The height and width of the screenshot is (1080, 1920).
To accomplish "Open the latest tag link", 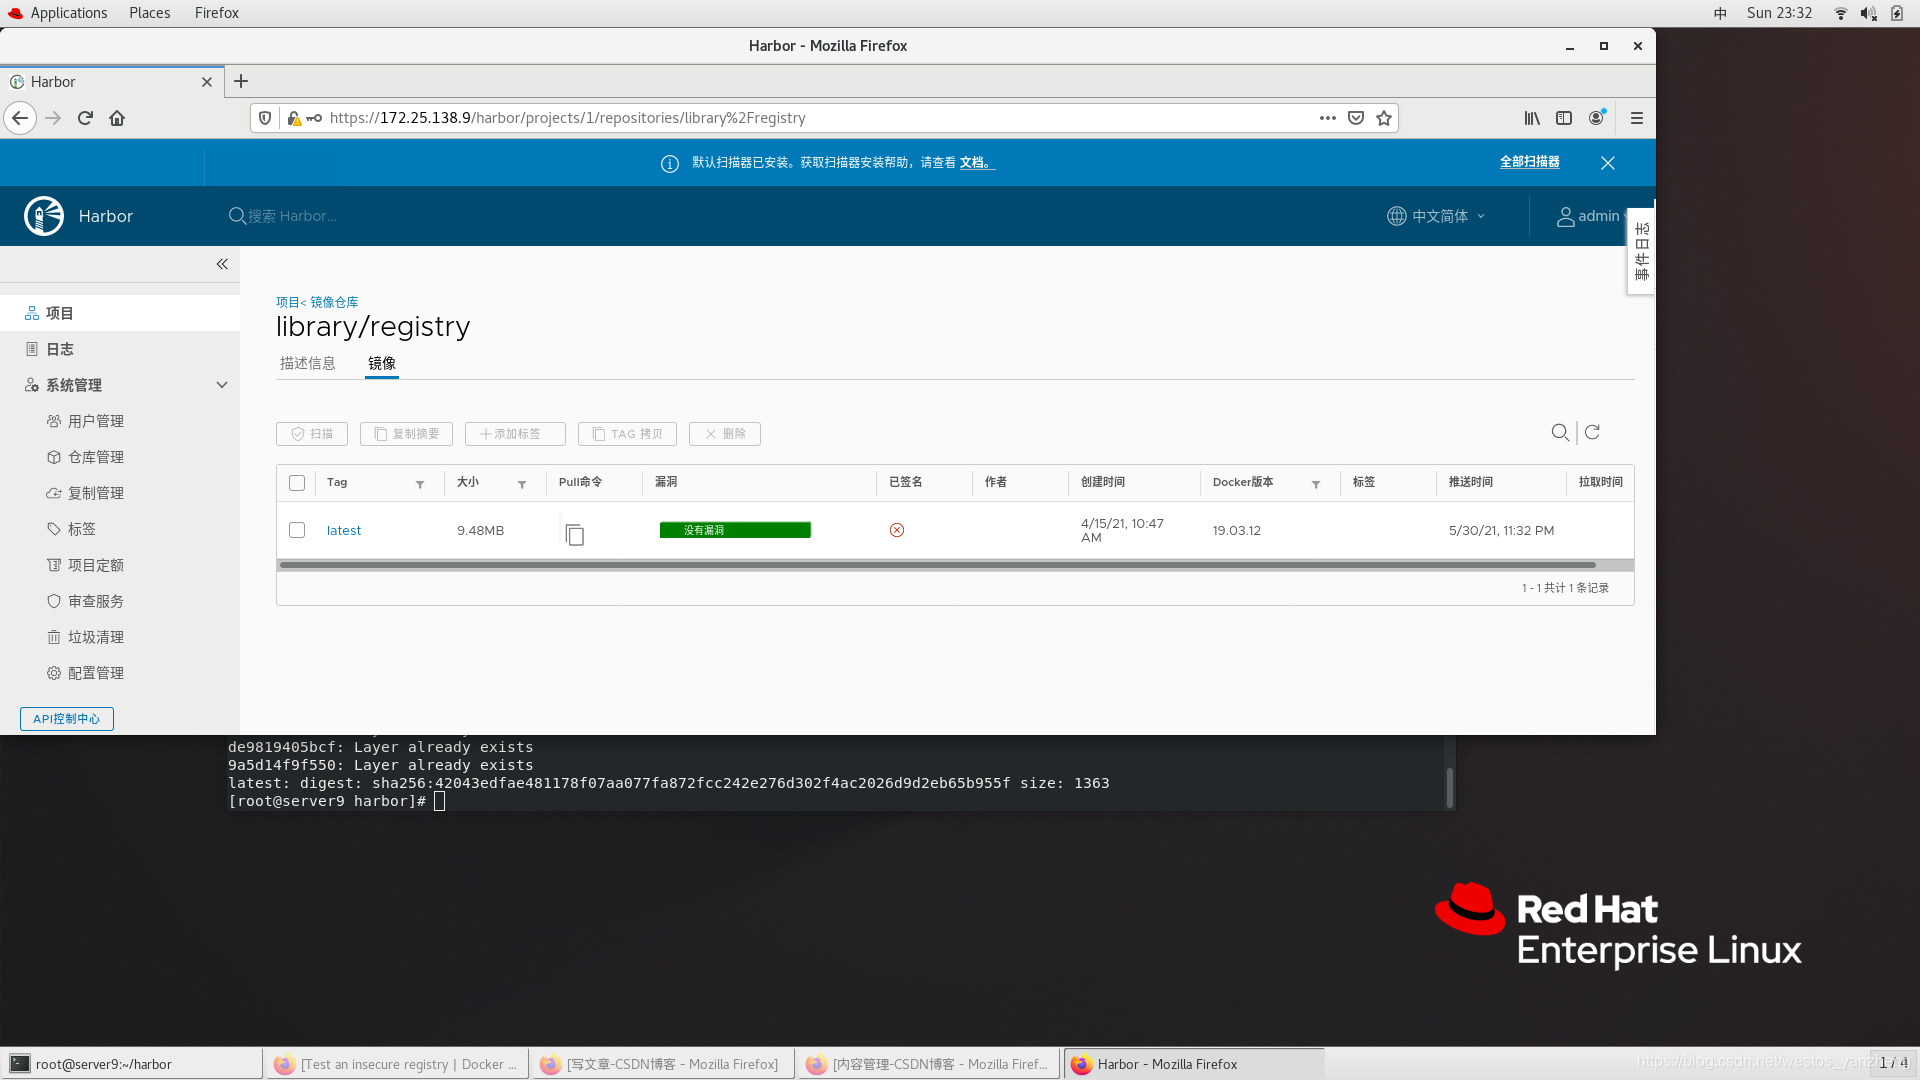I will (x=344, y=531).
